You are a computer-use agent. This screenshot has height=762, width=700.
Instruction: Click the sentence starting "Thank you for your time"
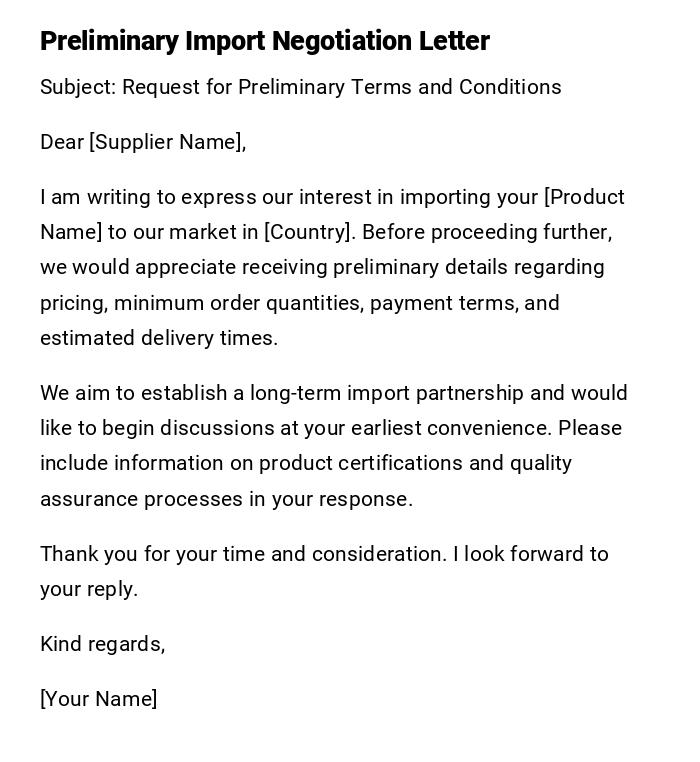(243, 554)
